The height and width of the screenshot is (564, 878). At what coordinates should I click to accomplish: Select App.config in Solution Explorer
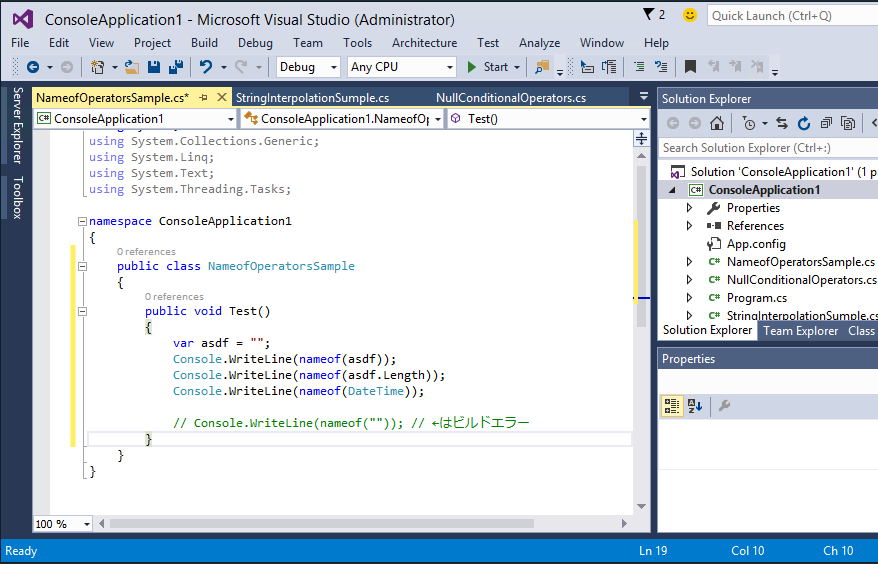tap(756, 244)
